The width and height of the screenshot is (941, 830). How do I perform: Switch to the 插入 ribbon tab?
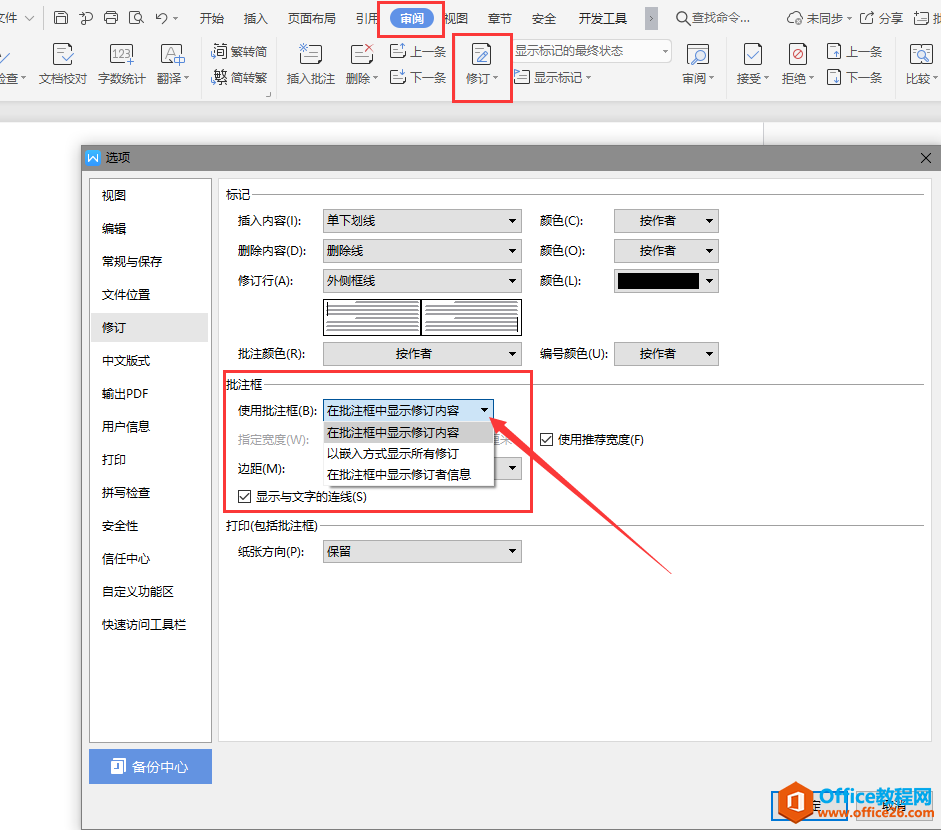coord(256,19)
